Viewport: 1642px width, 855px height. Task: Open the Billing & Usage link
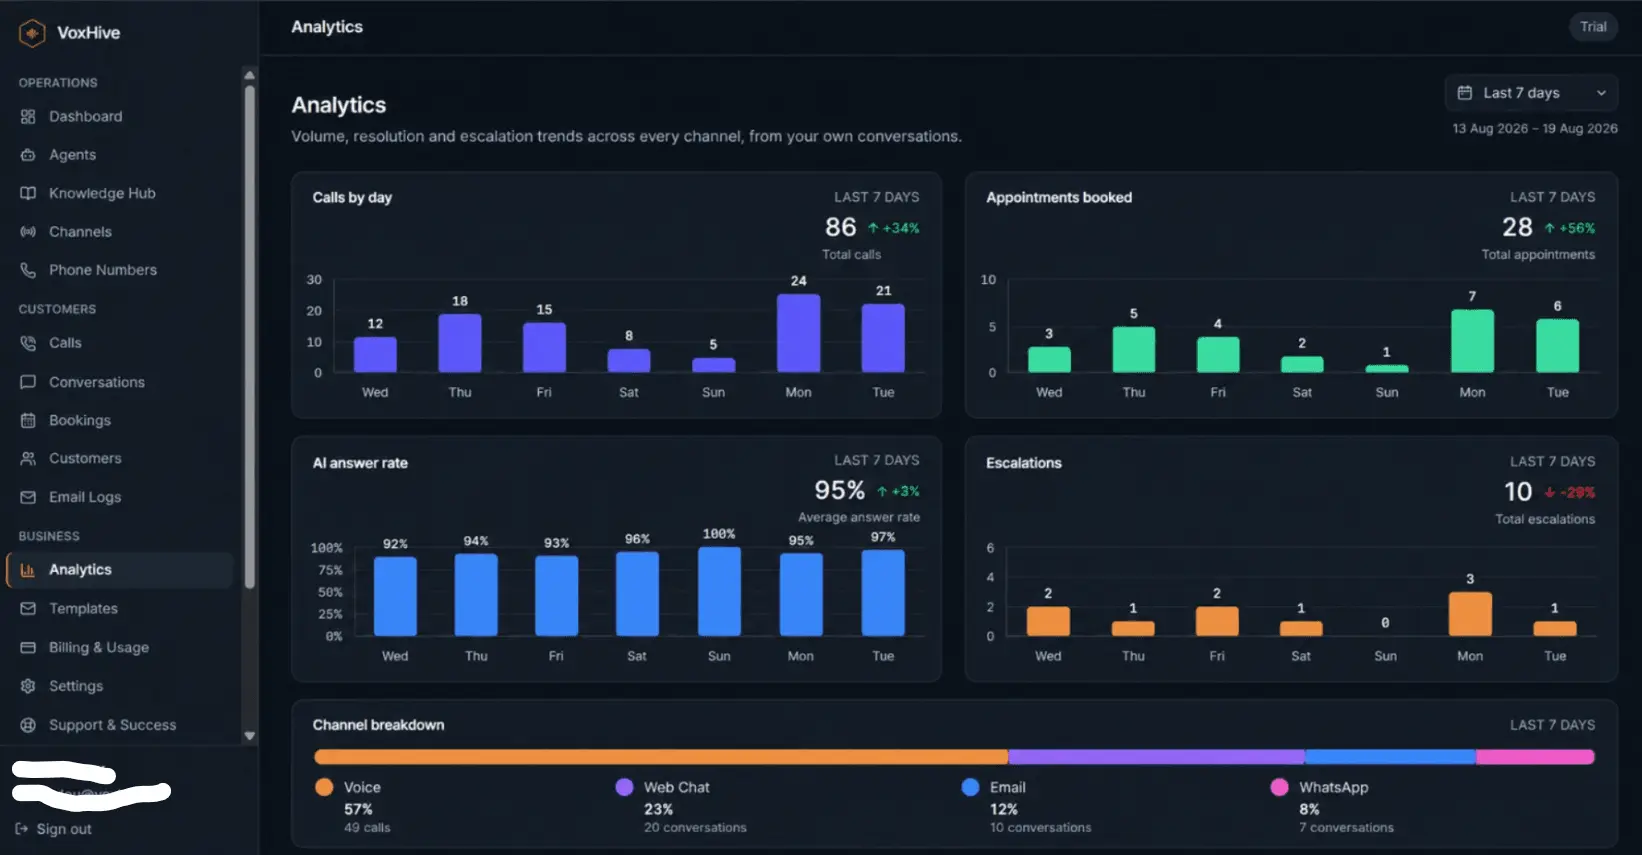click(x=120, y=647)
